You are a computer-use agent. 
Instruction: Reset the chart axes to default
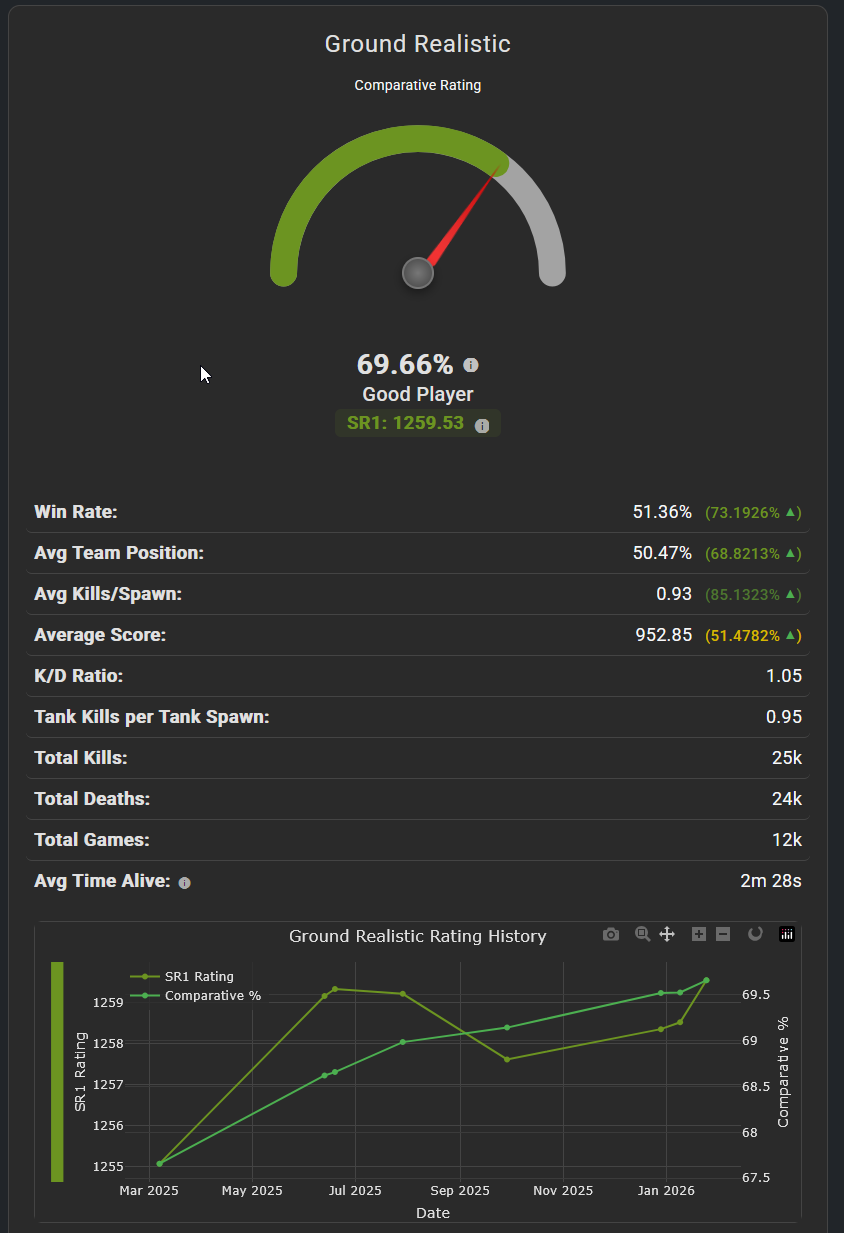click(755, 934)
